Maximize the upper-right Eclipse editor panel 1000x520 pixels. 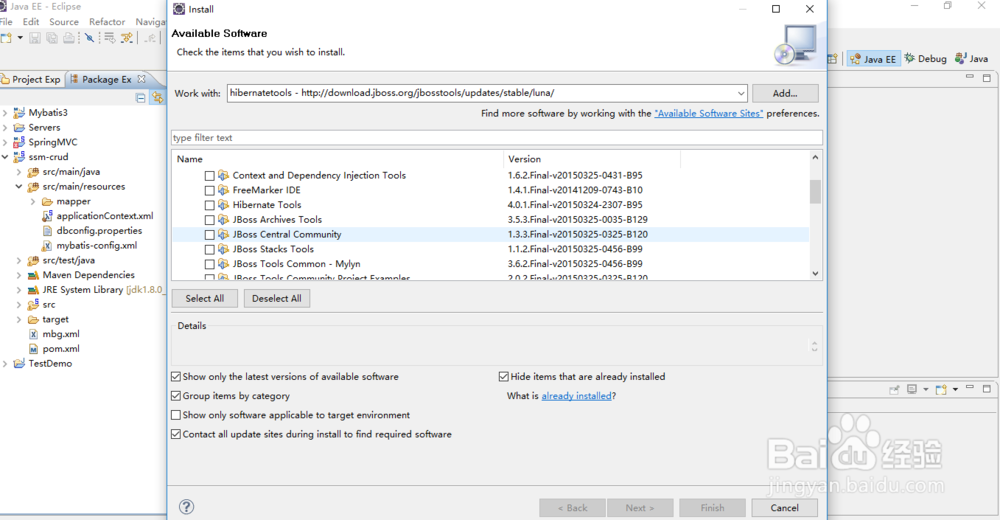pos(987,78)
